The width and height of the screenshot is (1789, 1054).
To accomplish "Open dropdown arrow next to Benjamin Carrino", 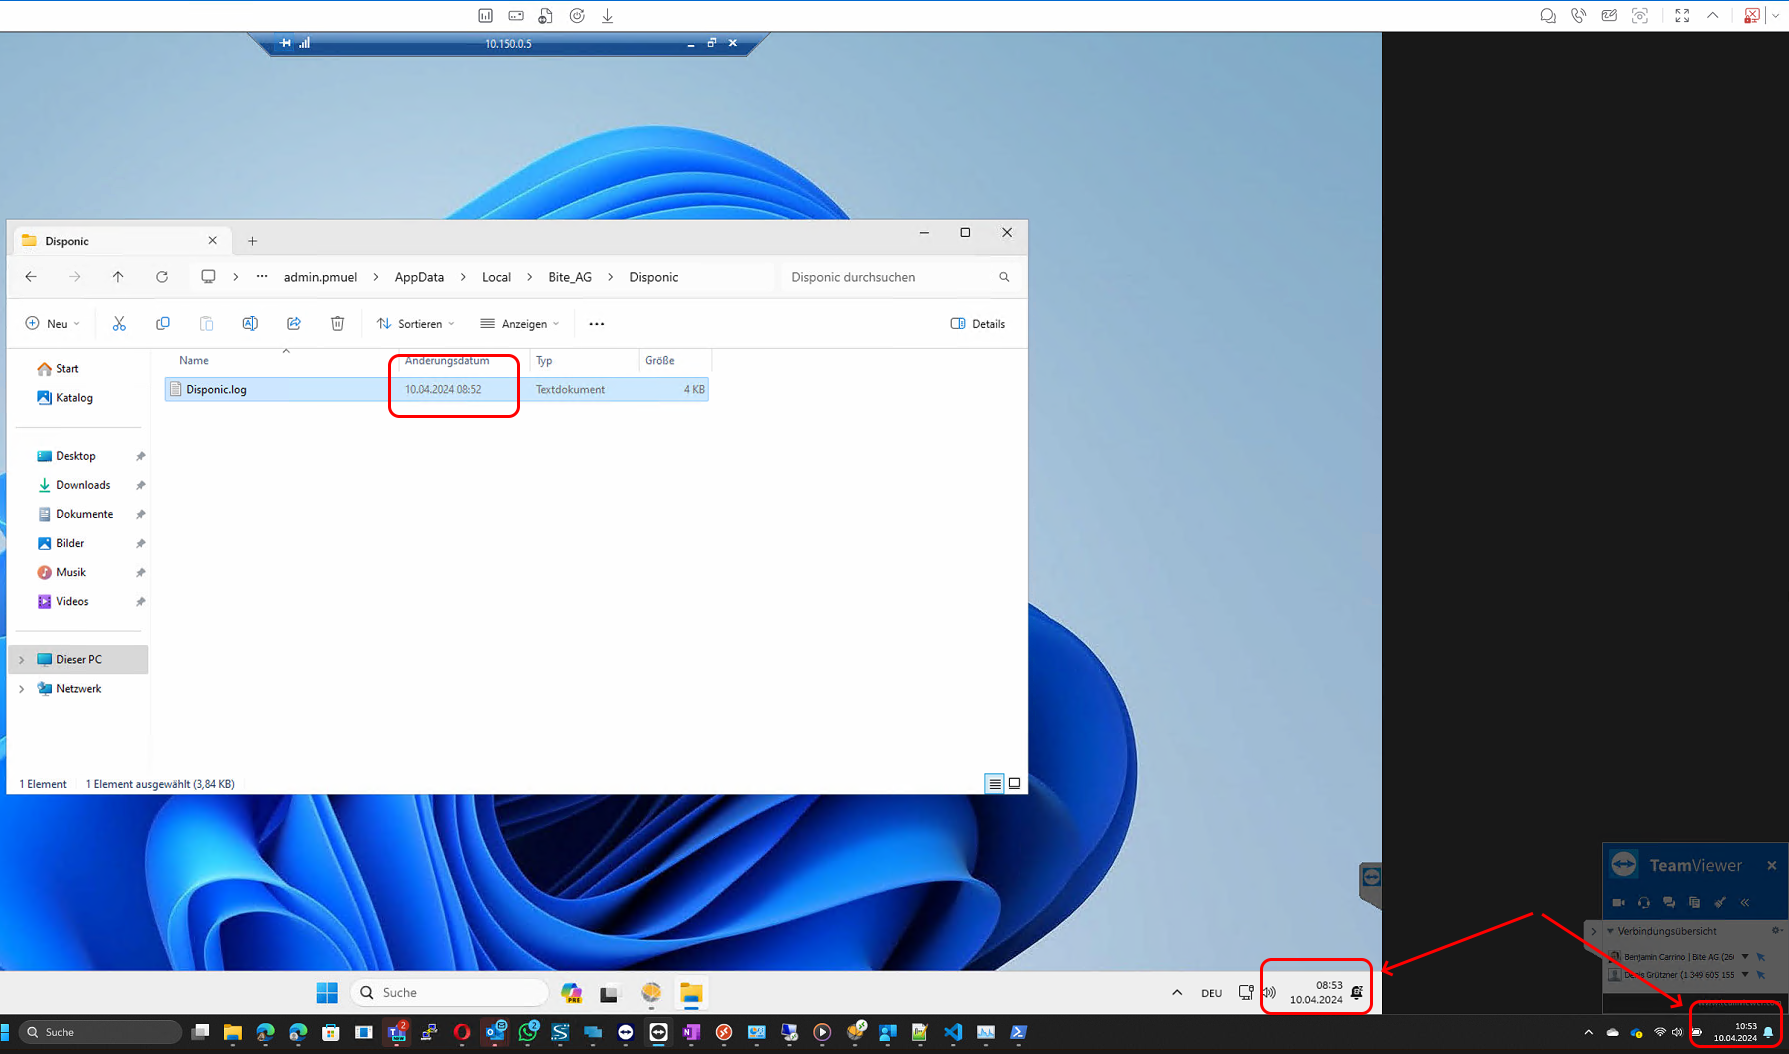I will 1745,956.
